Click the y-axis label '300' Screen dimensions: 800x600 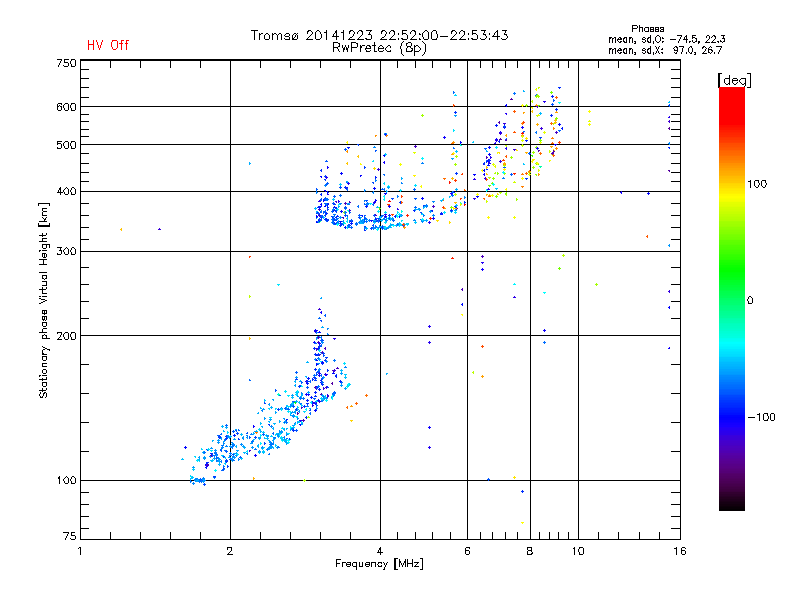(66, 252)
